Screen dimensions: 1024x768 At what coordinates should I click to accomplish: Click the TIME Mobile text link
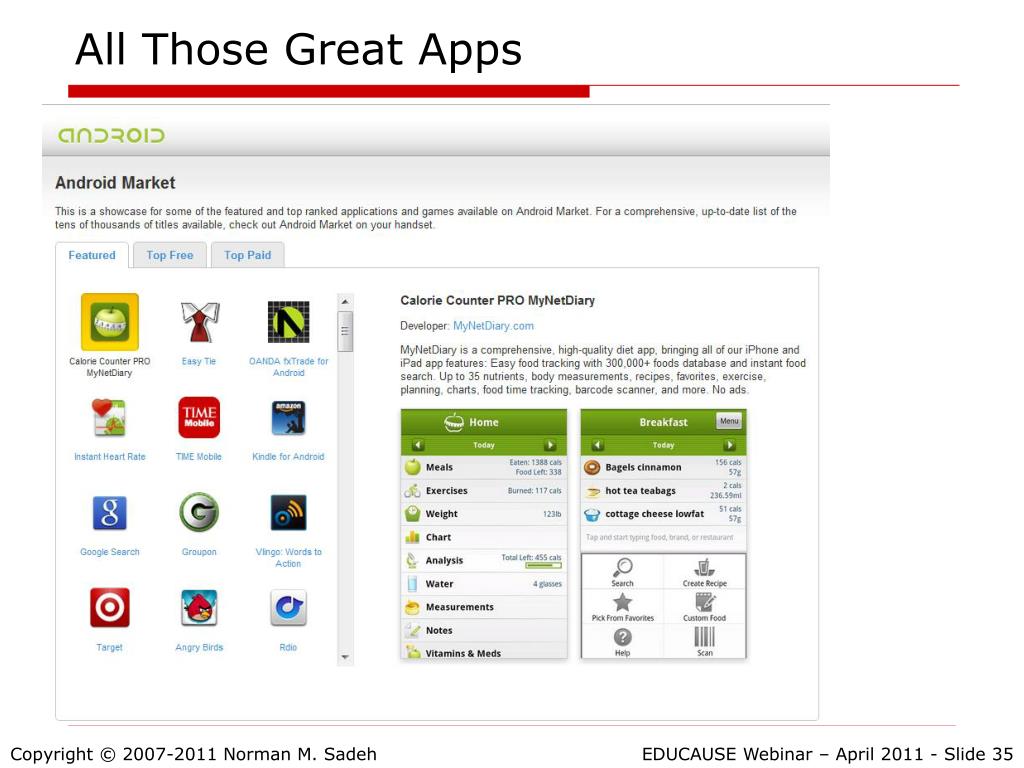pos(199,456)
